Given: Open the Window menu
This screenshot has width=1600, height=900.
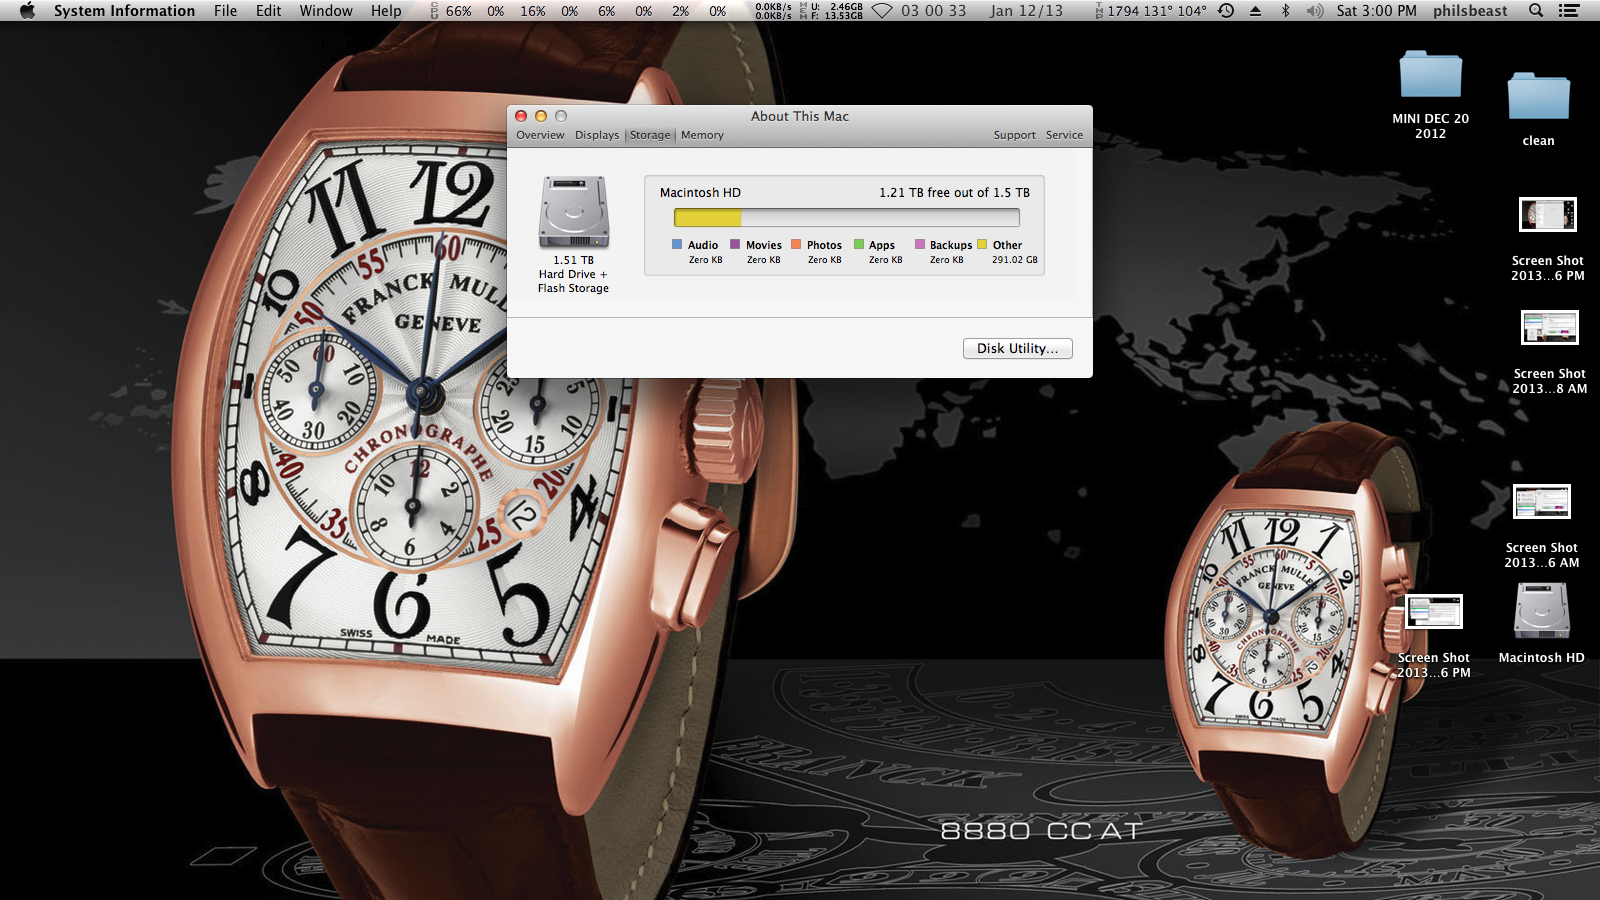Looking at the screenshot, I should click(x=326, y=11).
